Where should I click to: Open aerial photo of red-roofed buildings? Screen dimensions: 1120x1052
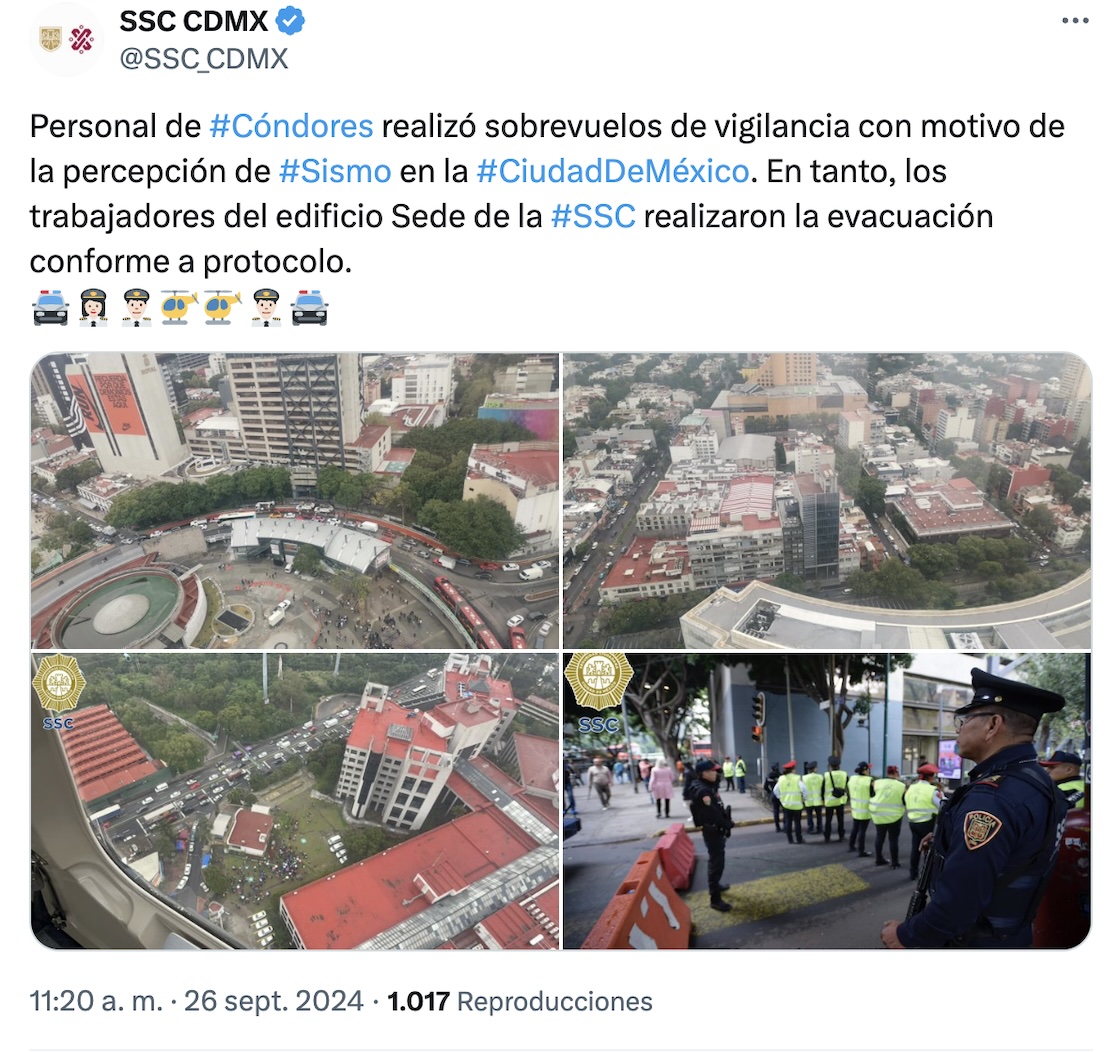(295, 801)
